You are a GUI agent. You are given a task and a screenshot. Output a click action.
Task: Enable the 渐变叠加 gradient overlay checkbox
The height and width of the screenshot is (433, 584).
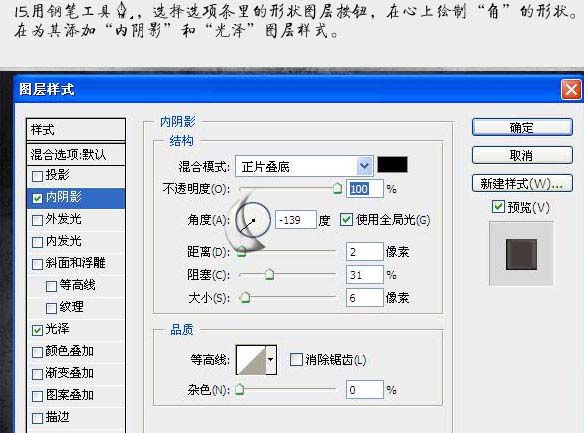coord(37,374)
